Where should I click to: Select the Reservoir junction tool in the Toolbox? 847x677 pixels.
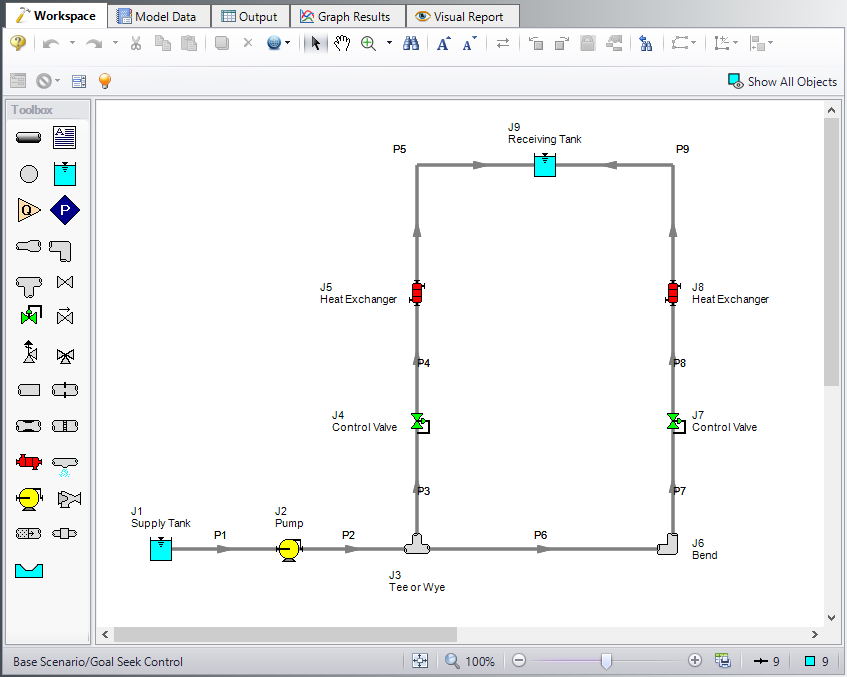[64, 173]
